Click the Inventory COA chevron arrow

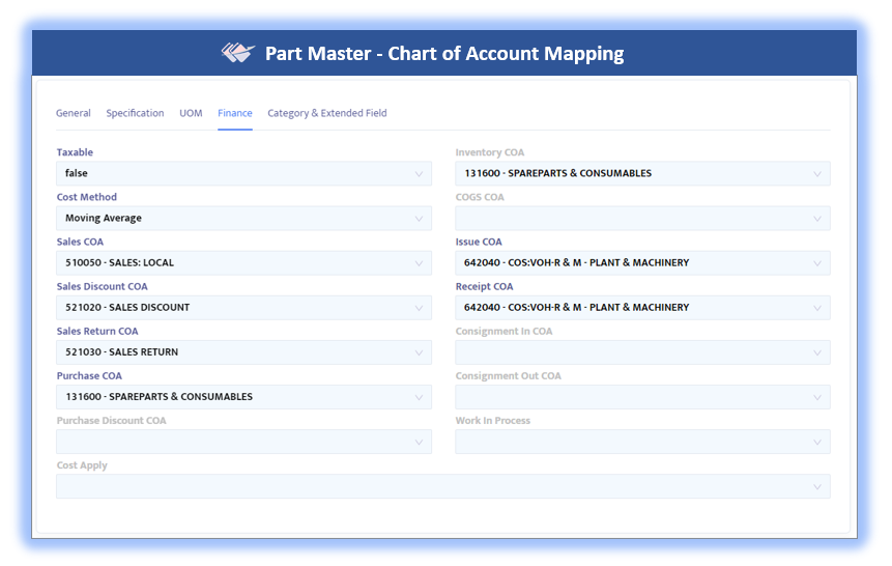[x=817, y=174]
